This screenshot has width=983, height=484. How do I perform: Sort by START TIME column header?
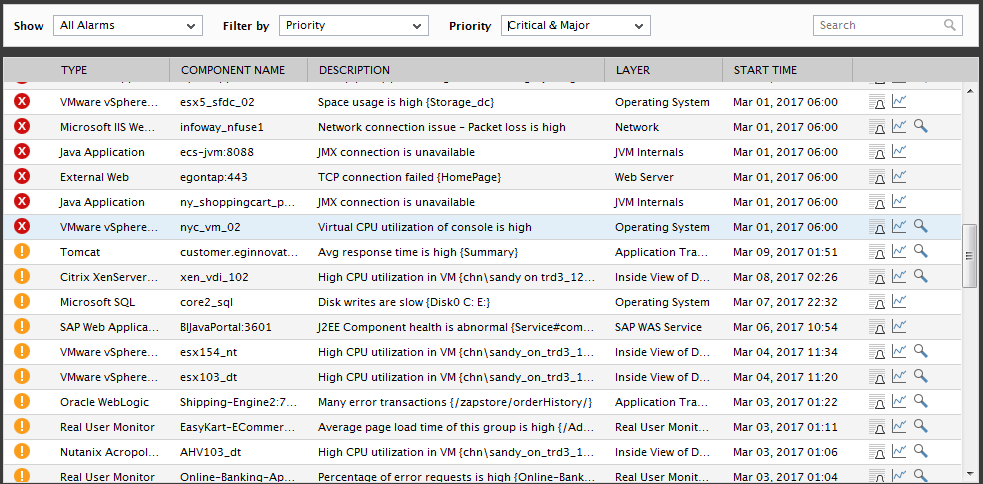click(765, 70)
